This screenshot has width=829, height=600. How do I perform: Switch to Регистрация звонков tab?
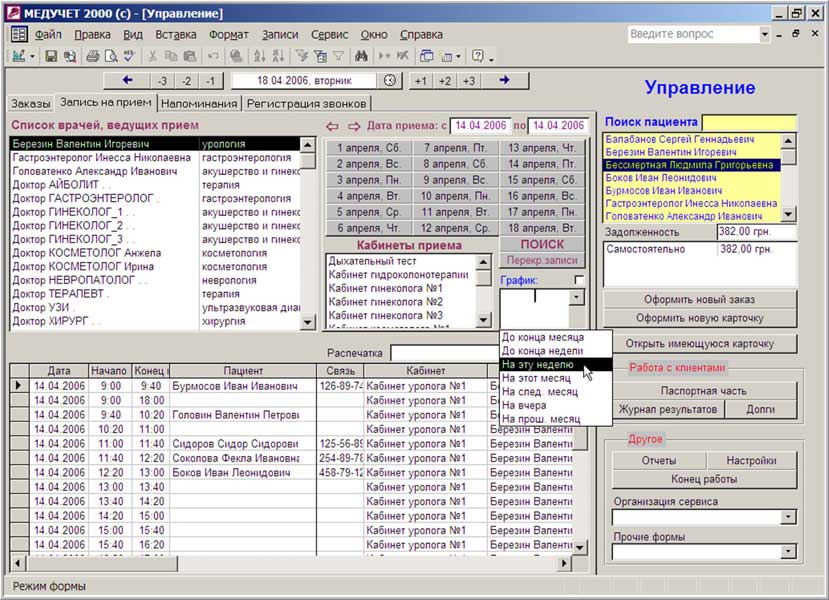click(307, 104)
